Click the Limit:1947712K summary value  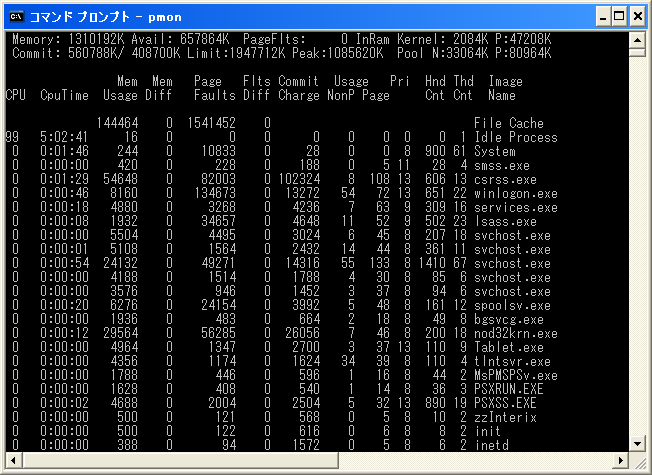[236, 53]
